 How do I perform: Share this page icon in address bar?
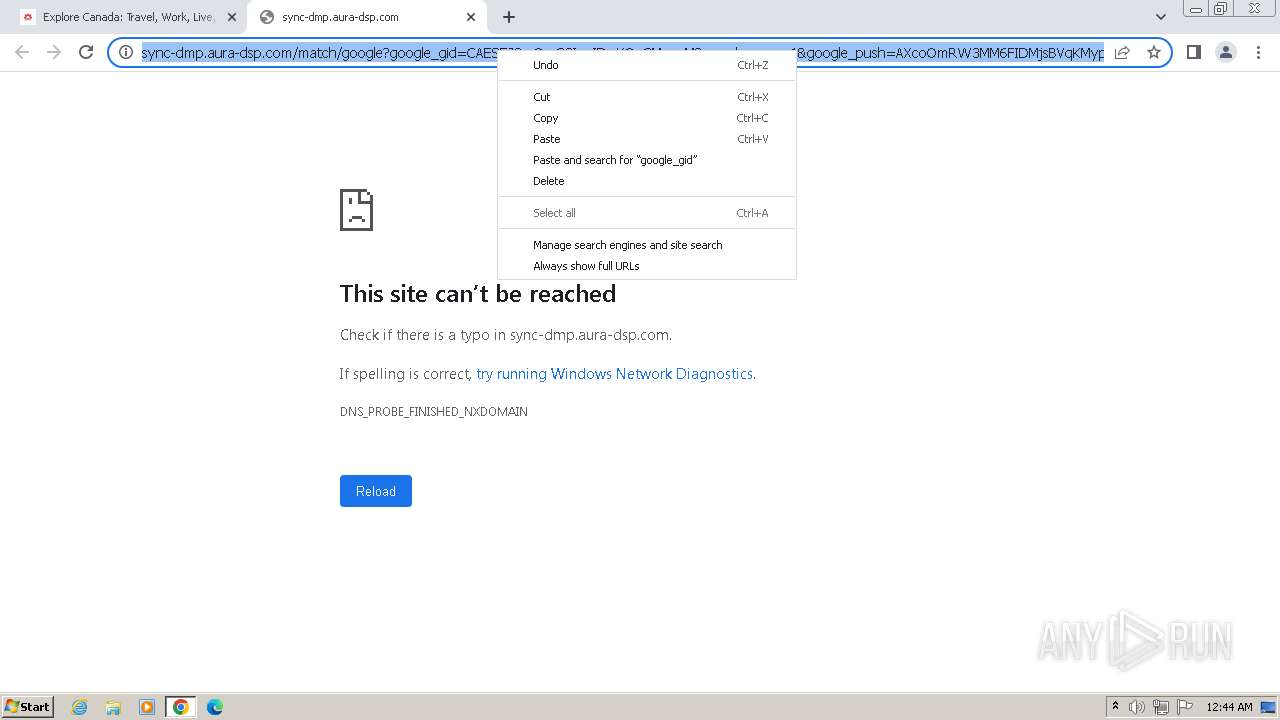(x=1122, y=52)
